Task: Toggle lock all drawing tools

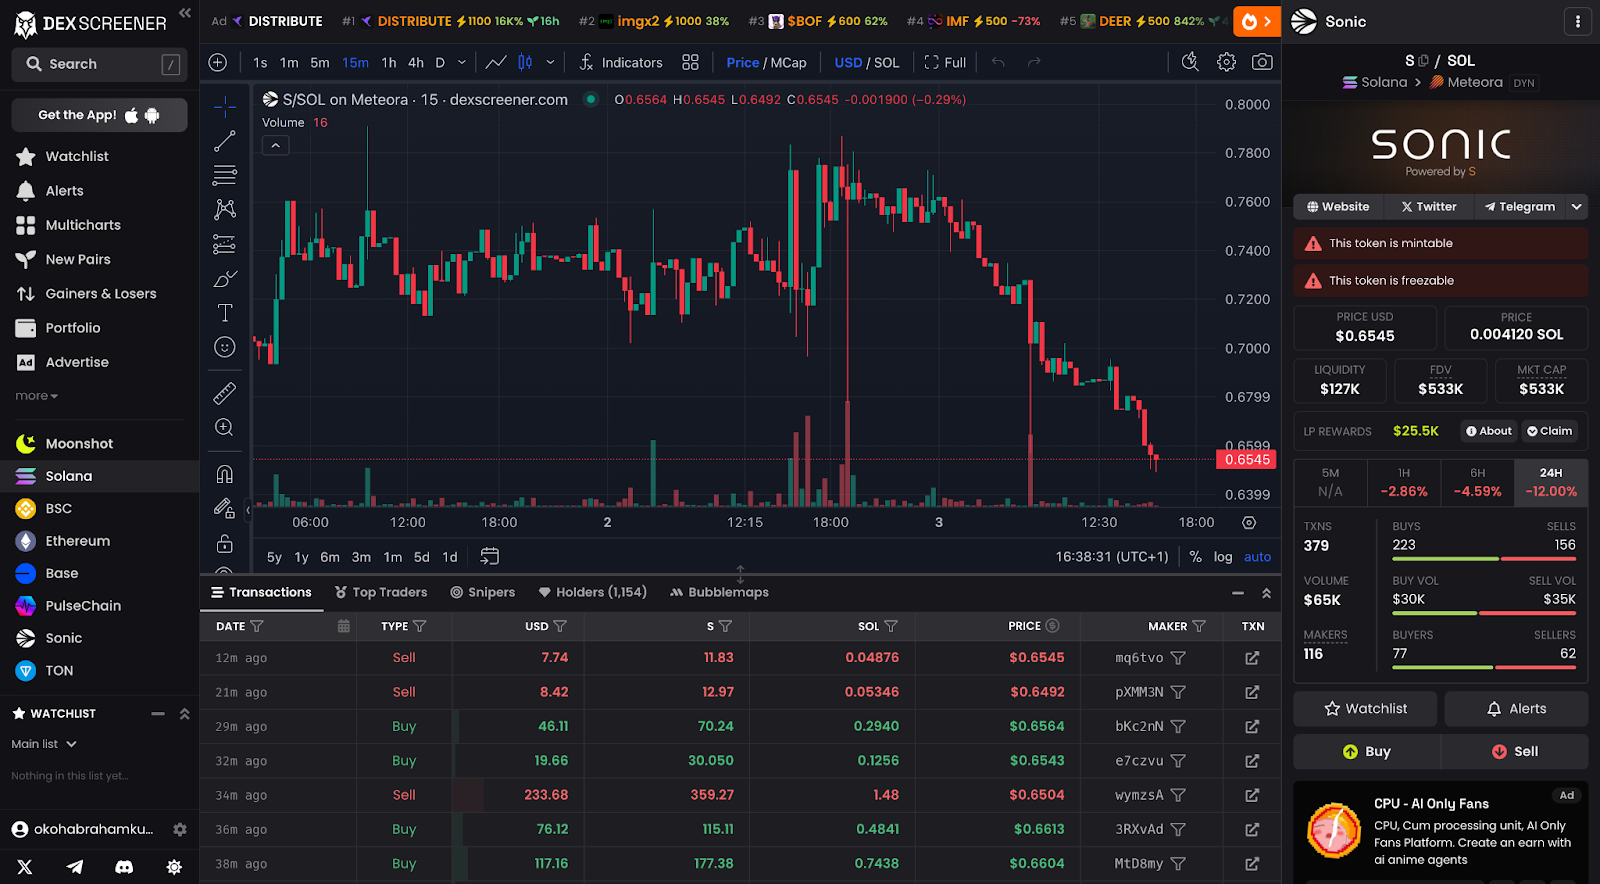Action: 225,544
